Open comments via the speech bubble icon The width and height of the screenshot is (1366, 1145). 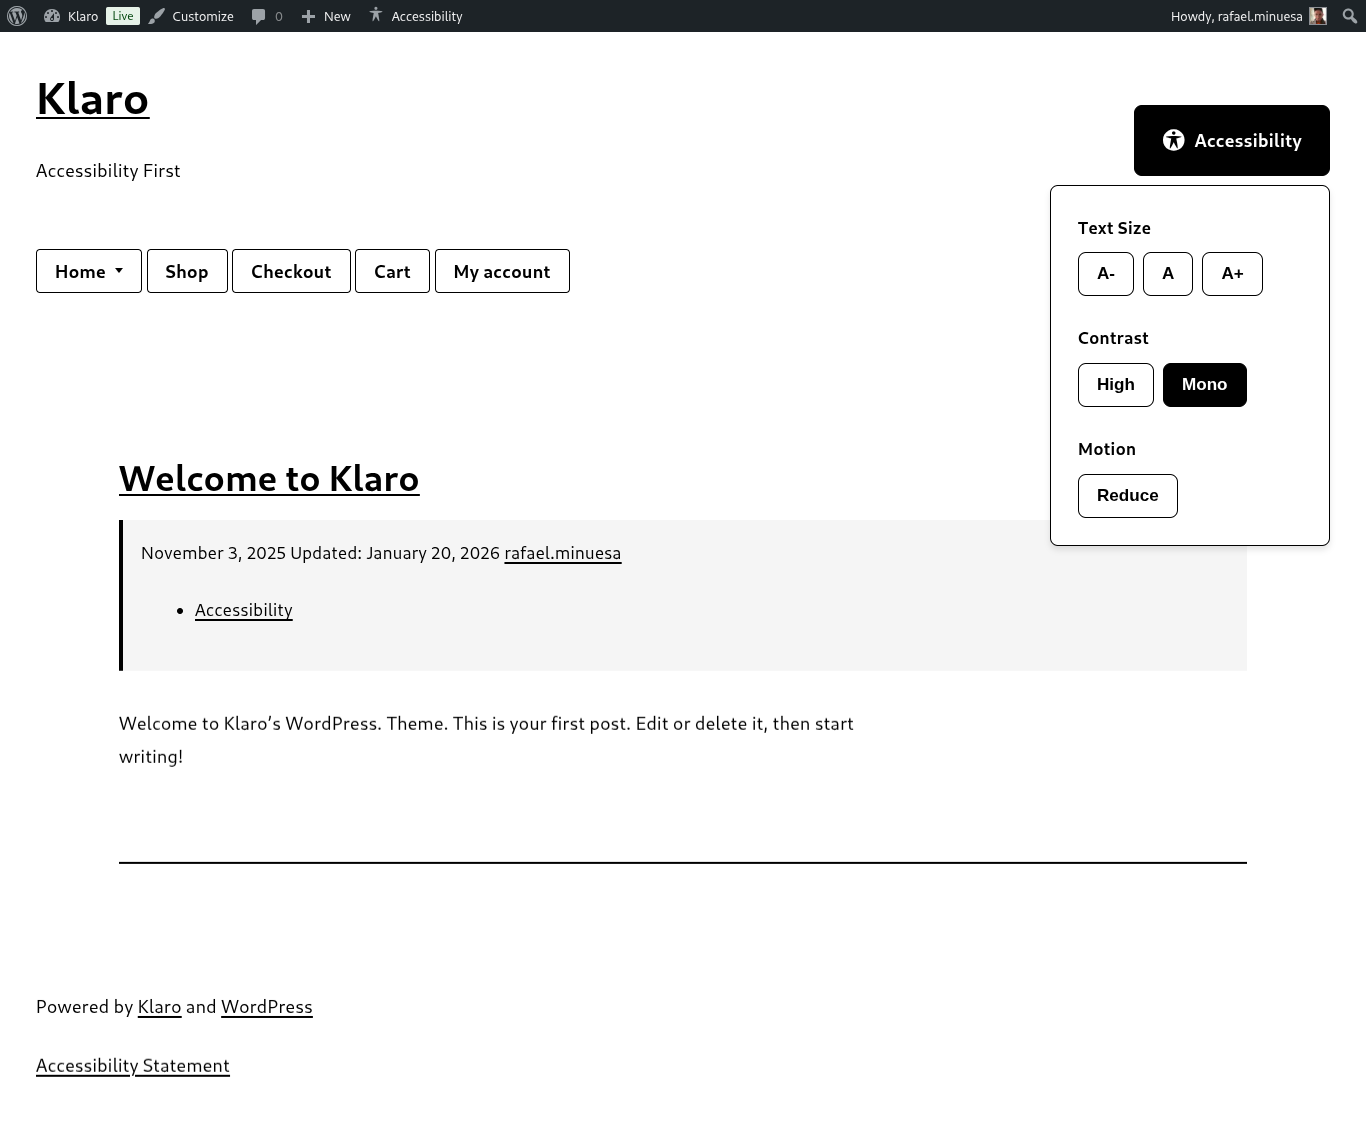click(259, 16)
